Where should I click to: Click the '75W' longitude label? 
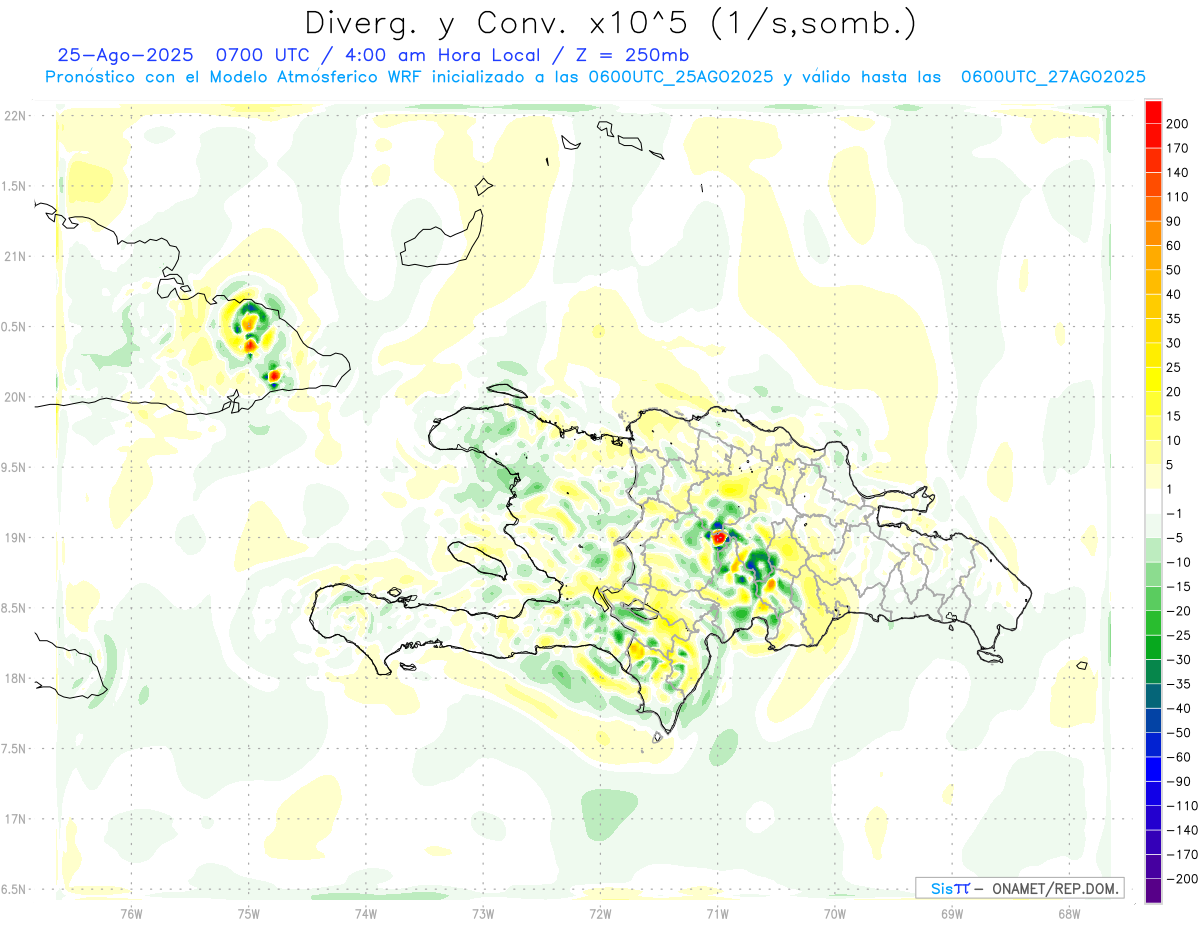[249, 913]
